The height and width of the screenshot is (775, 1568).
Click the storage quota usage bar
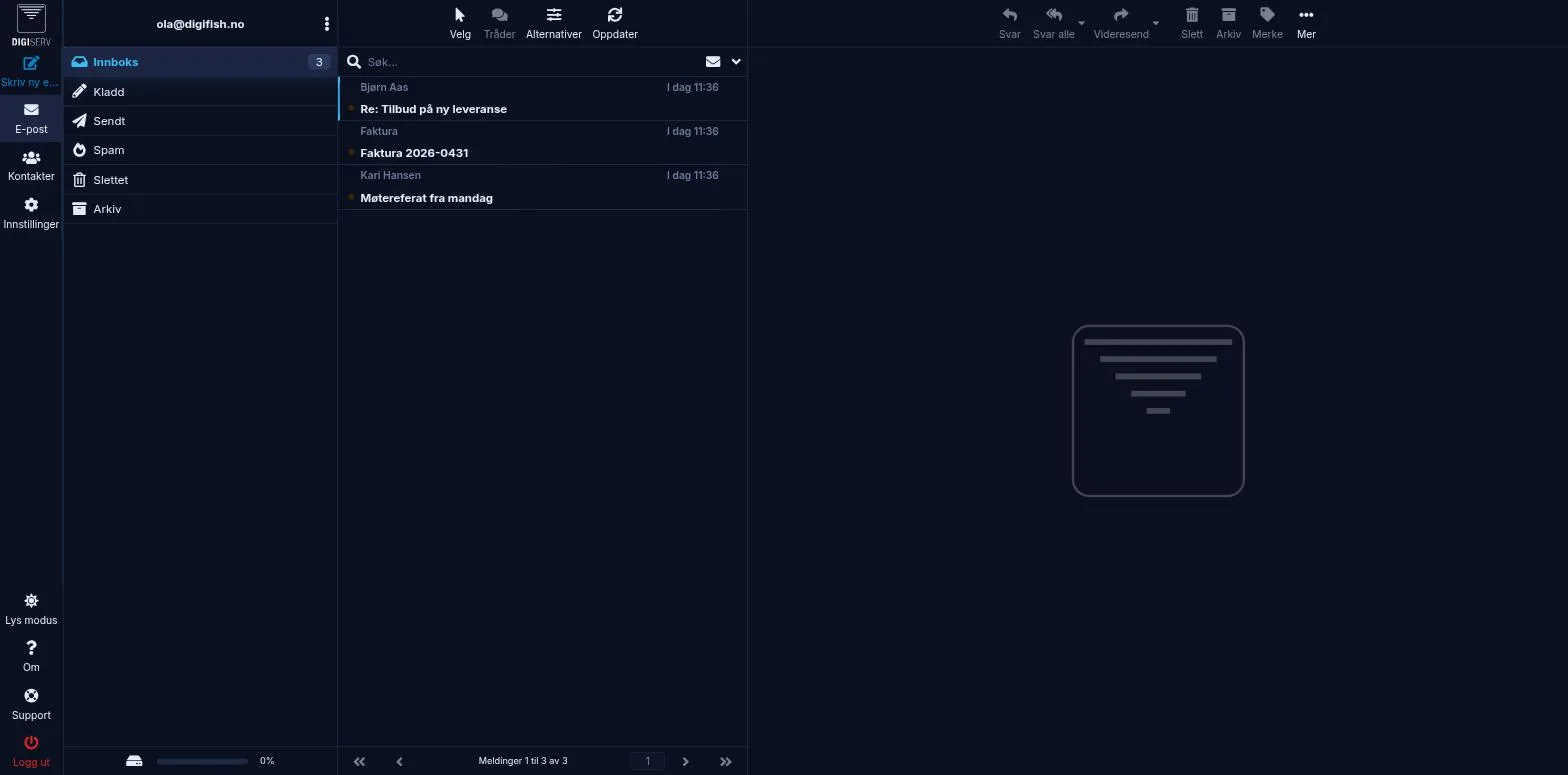[x=202, y=761]
